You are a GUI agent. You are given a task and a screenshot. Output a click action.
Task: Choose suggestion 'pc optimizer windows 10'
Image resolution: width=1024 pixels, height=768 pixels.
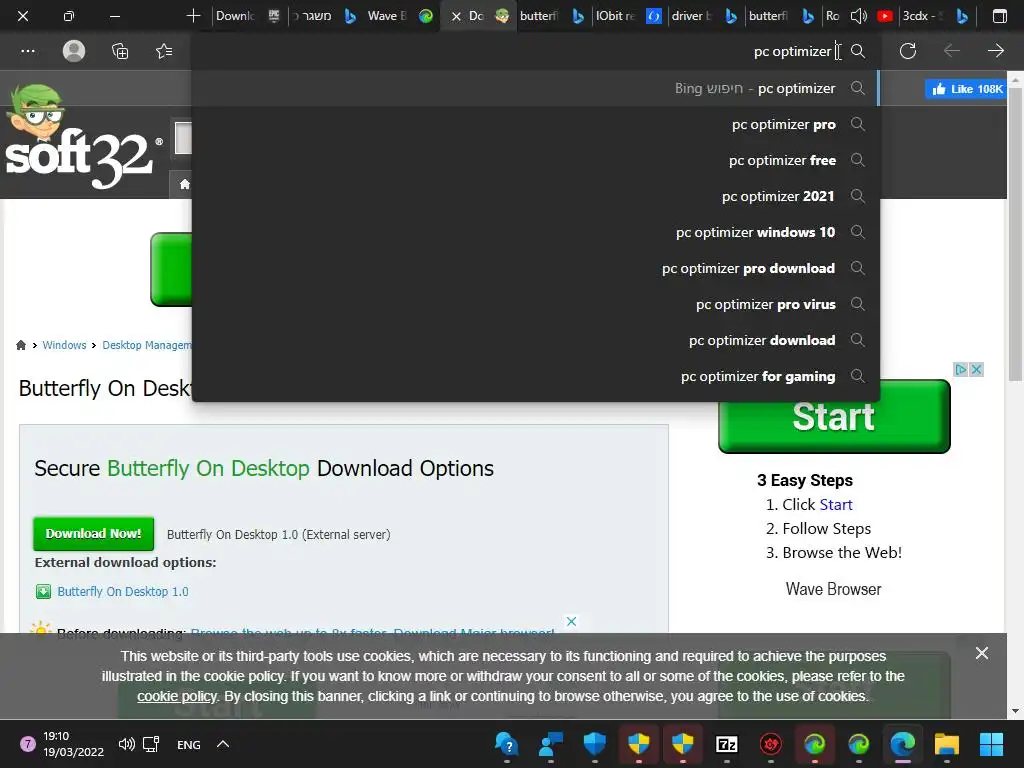536,232
